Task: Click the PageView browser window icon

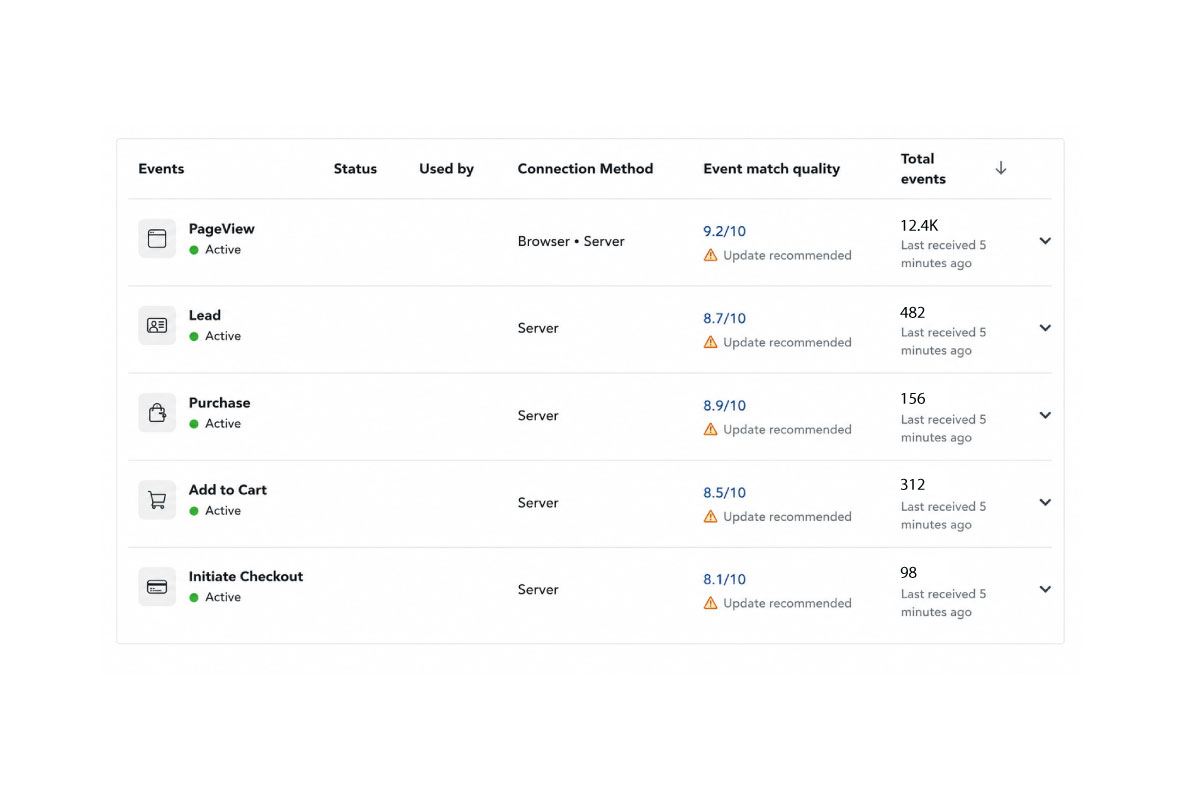Action: [157, 239]
